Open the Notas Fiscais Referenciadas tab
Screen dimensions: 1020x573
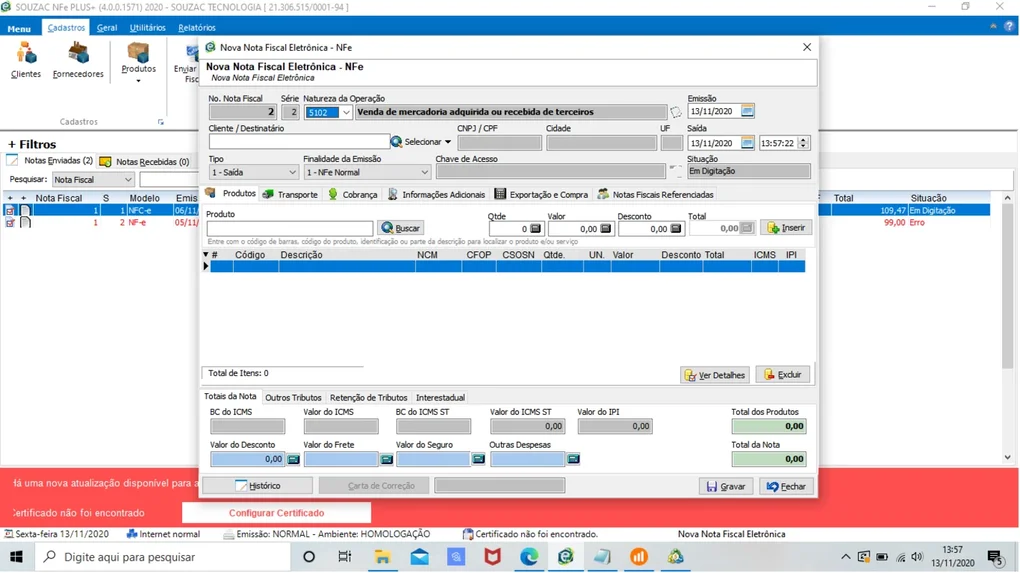point(656,194)
